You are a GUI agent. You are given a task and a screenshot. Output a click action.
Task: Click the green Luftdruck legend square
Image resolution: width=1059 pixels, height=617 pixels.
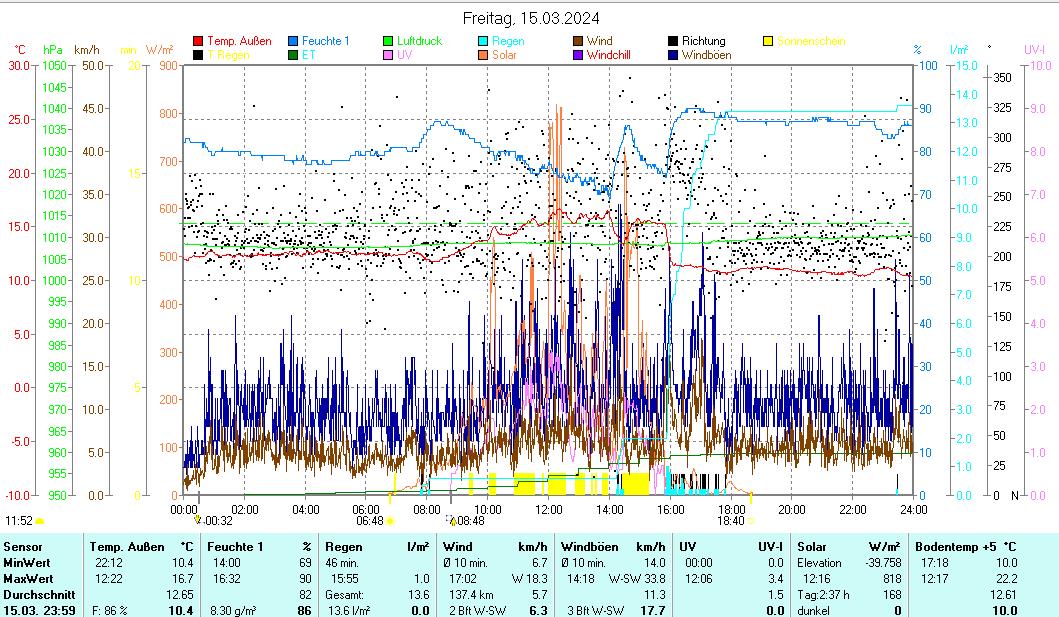click(x=388, y=41)
